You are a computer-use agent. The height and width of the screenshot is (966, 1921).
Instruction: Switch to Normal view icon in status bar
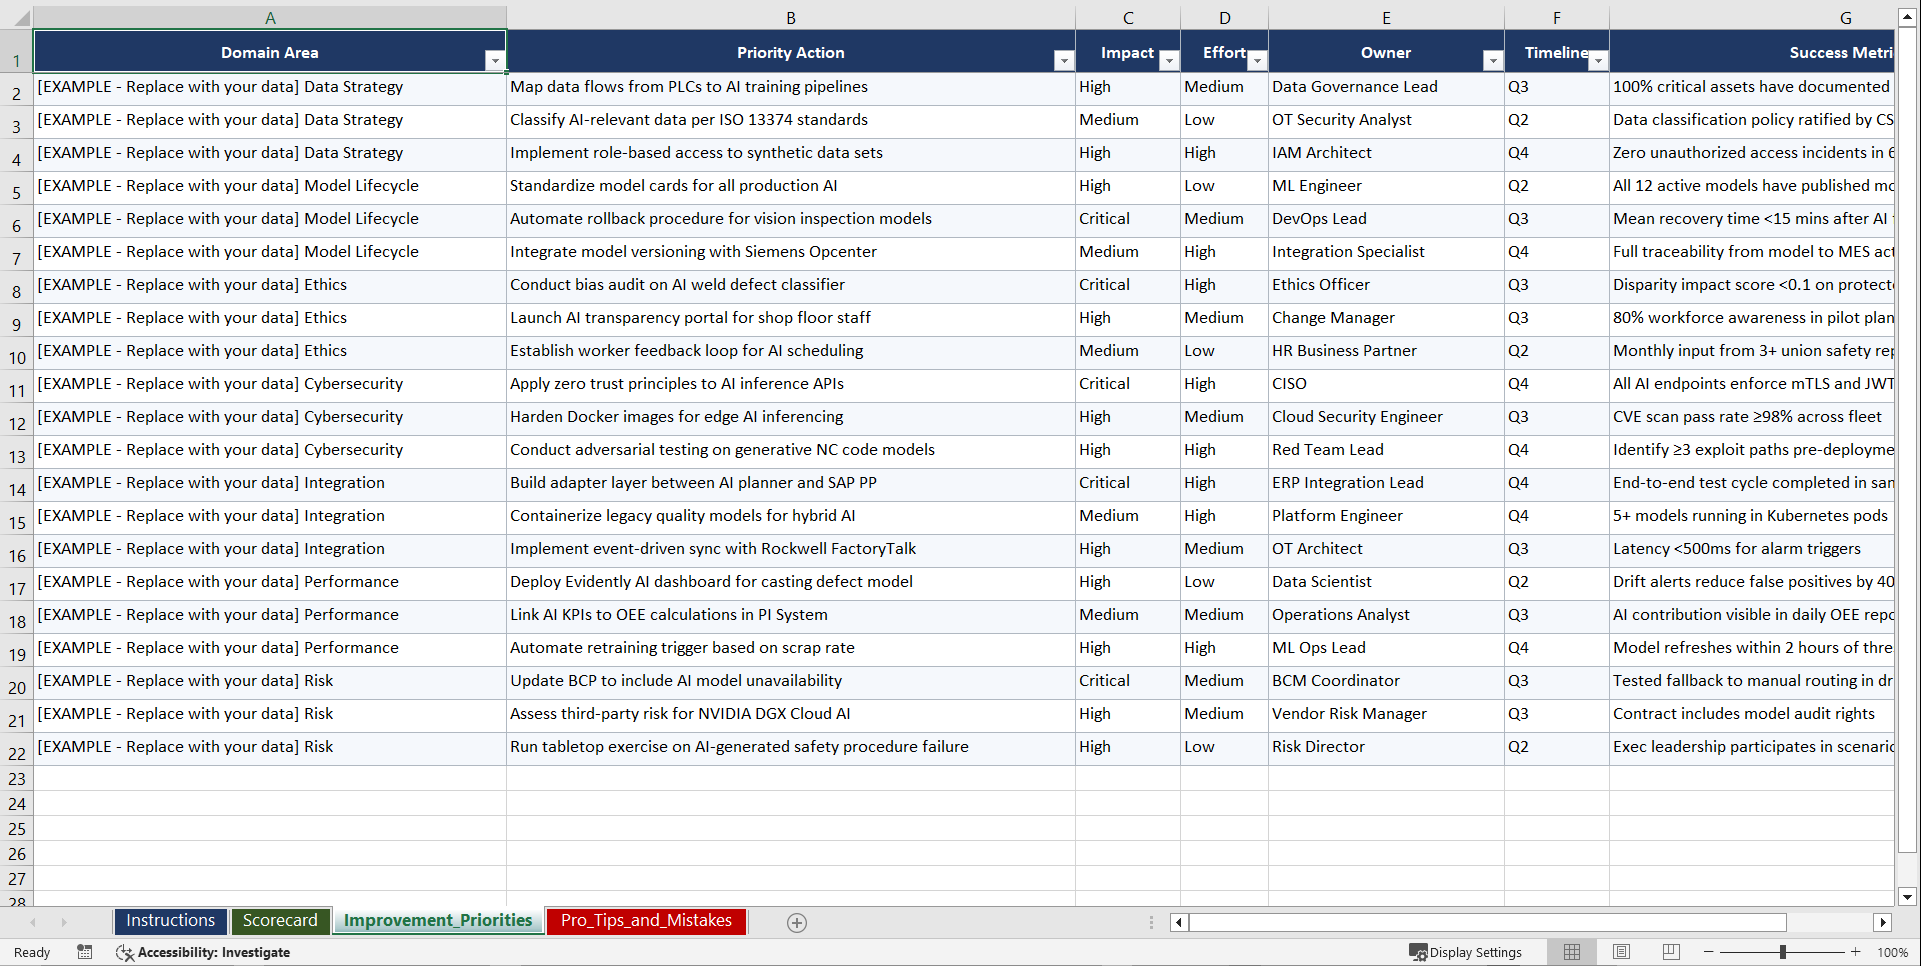(1571, 952)
